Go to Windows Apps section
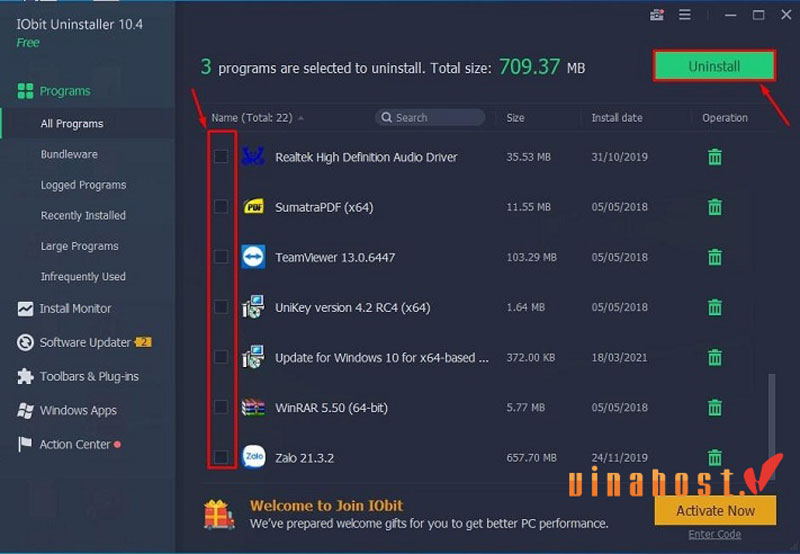The width and height of the screenshot is (800, 554). pyautogui.click(x=78, y=411)
